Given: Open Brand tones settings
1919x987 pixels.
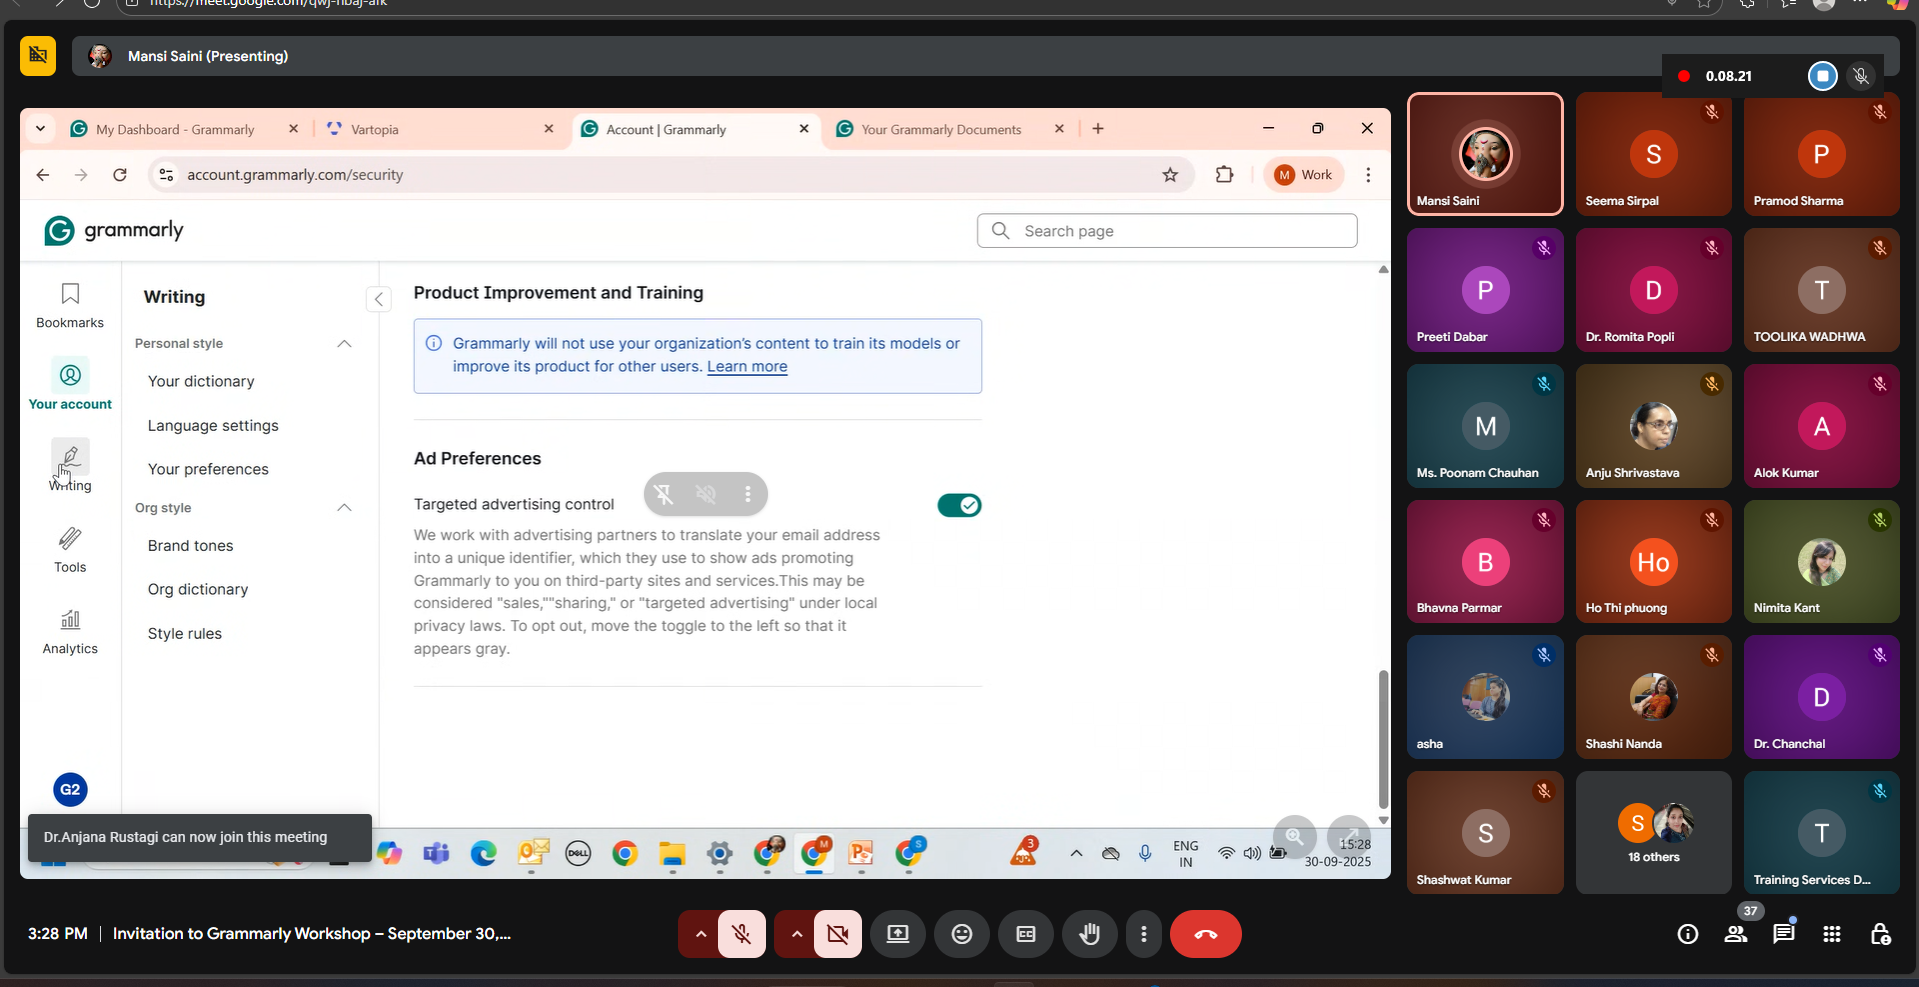Looking at the screenshot, I should [190, 546].
